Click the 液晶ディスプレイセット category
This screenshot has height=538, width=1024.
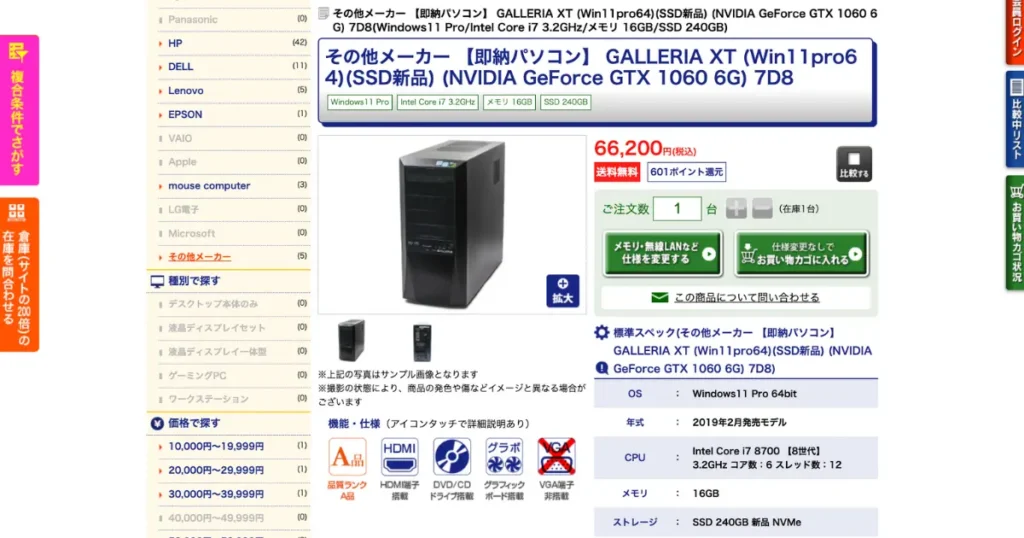click(x=217, y=328)
